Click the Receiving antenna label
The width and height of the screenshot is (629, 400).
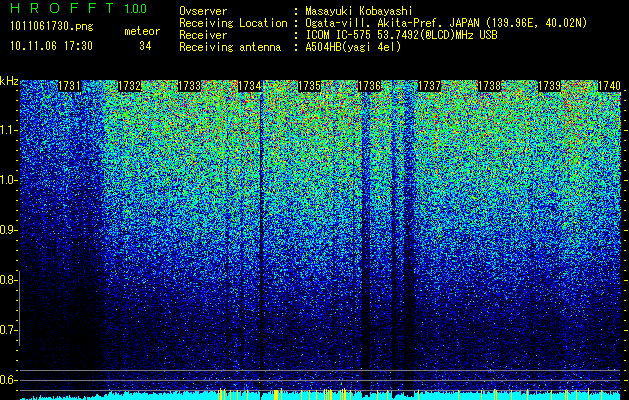[230, 47]
